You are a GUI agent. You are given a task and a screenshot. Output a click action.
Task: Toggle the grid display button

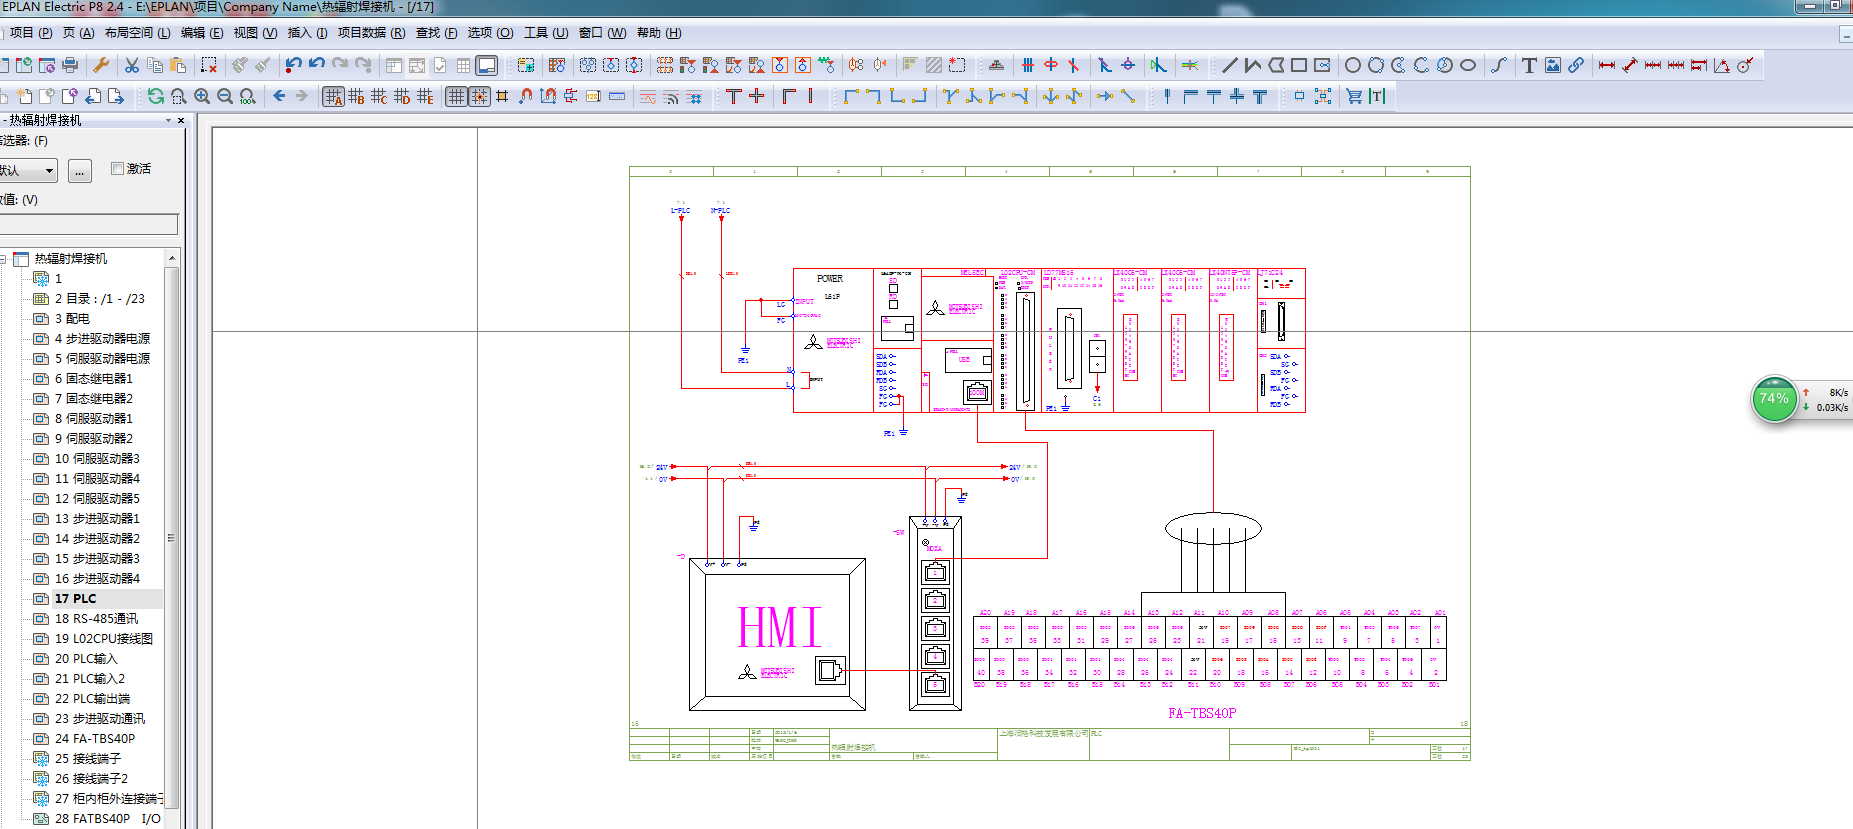tap(456, 97)
